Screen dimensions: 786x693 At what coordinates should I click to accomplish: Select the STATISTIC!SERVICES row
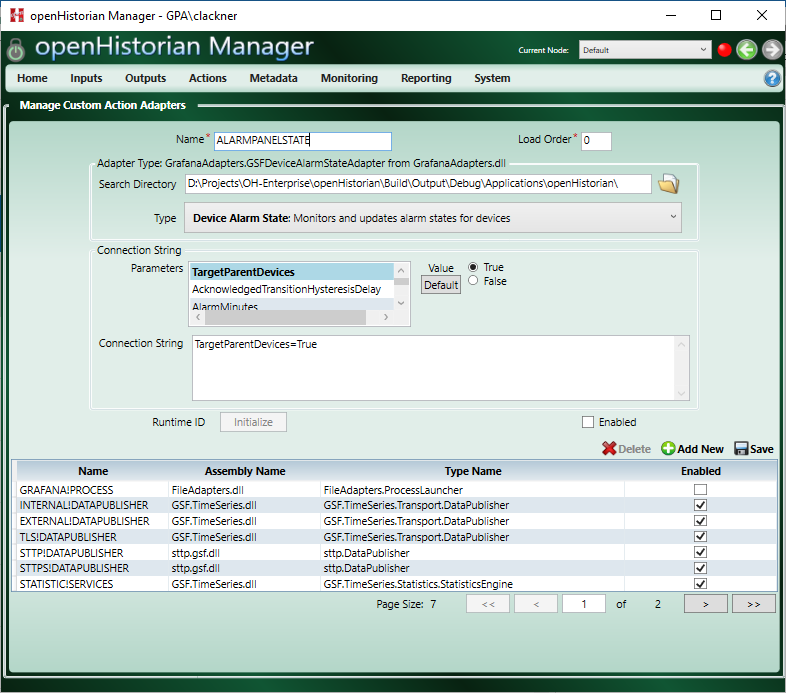pos(396,584)
